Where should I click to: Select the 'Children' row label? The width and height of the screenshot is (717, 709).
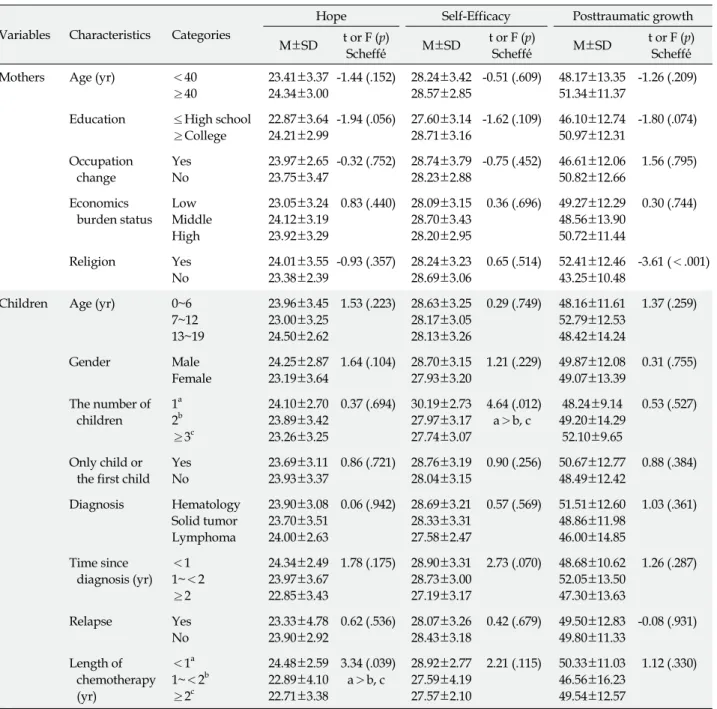23,303
